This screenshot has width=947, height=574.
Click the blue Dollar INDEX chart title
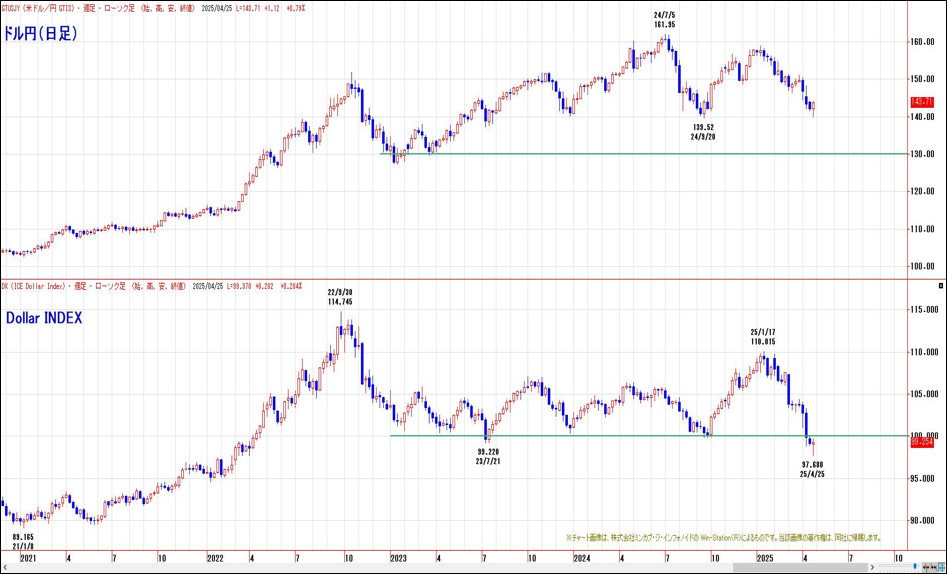click(x=44, y=317)
